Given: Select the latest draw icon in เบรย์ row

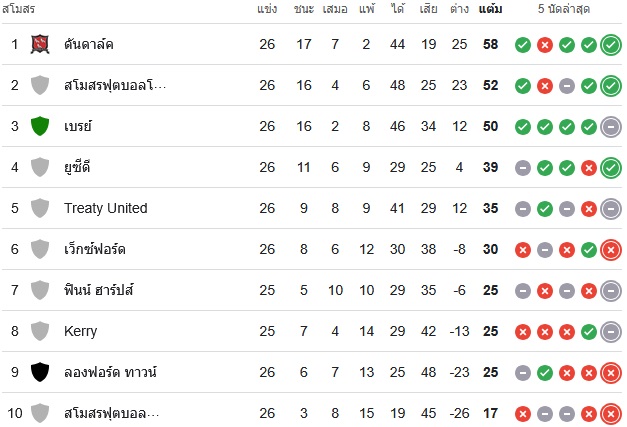Looking at the screenshot, I should (x=611, y=127).
